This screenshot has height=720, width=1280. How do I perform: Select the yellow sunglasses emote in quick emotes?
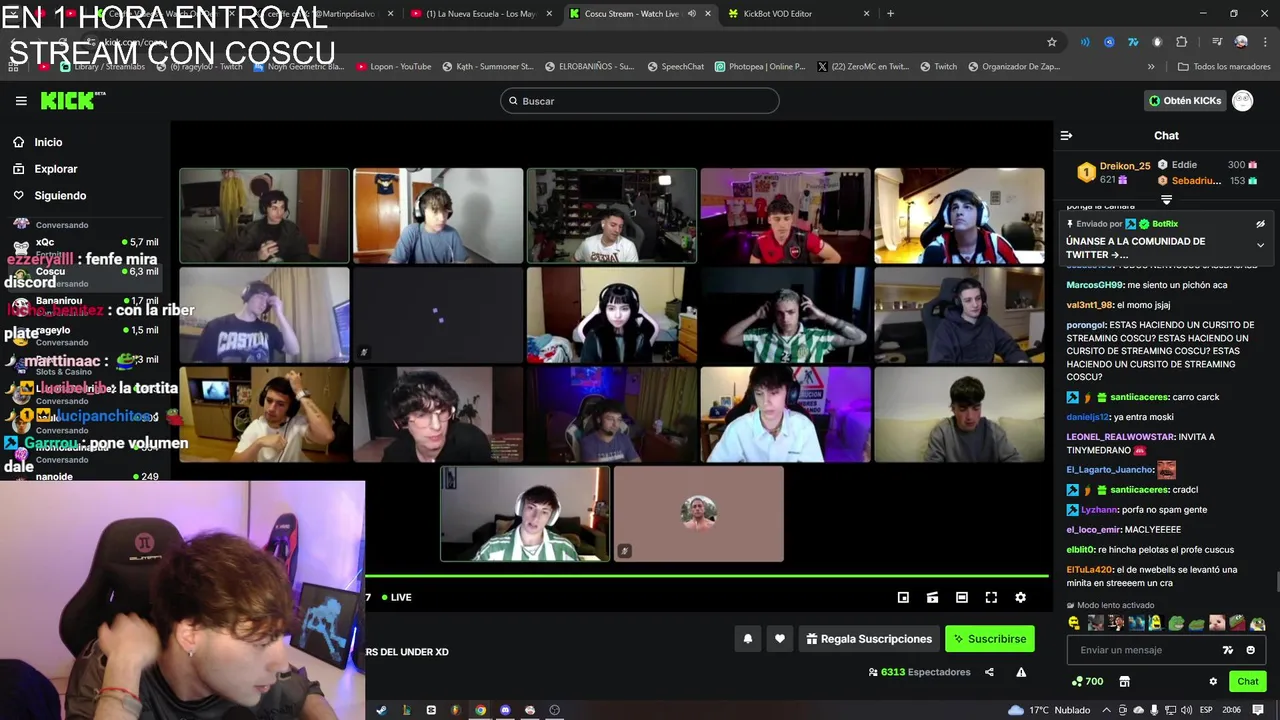coord(1075,623)
